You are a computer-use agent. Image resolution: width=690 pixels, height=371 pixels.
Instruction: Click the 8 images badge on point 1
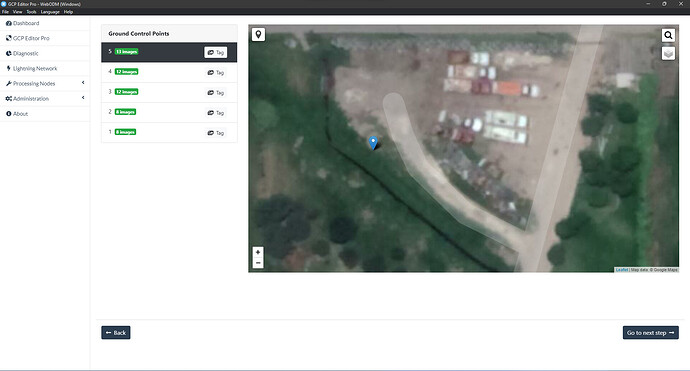(125, 132)
